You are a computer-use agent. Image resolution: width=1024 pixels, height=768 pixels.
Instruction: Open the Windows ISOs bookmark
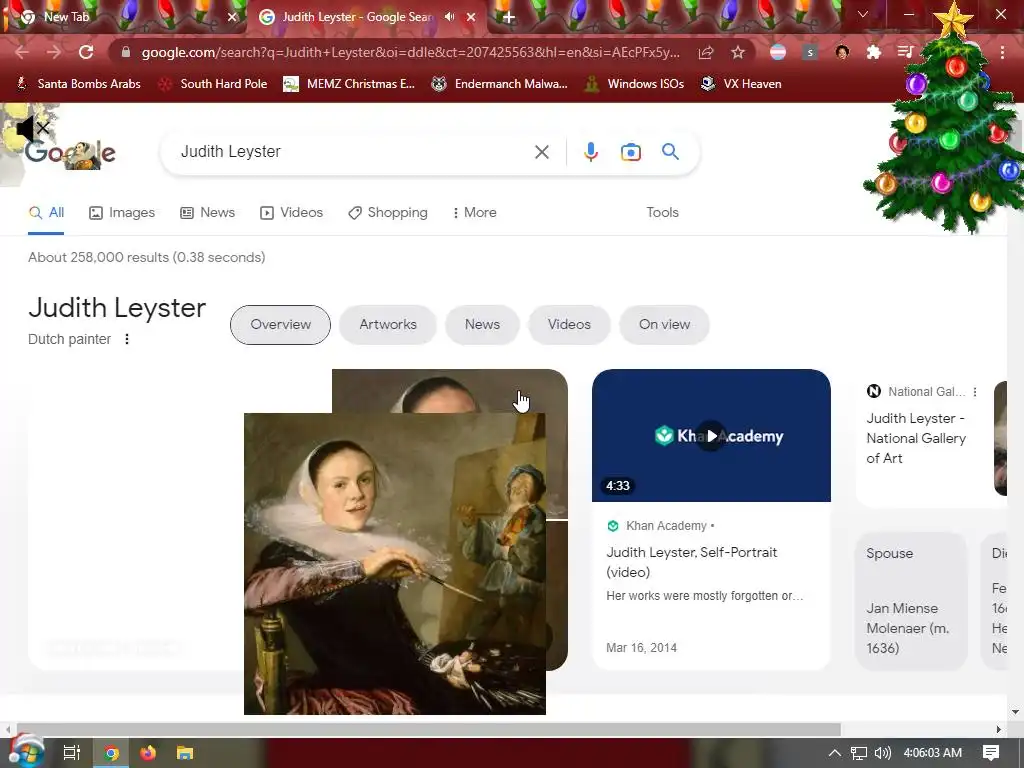click(634, 84)
